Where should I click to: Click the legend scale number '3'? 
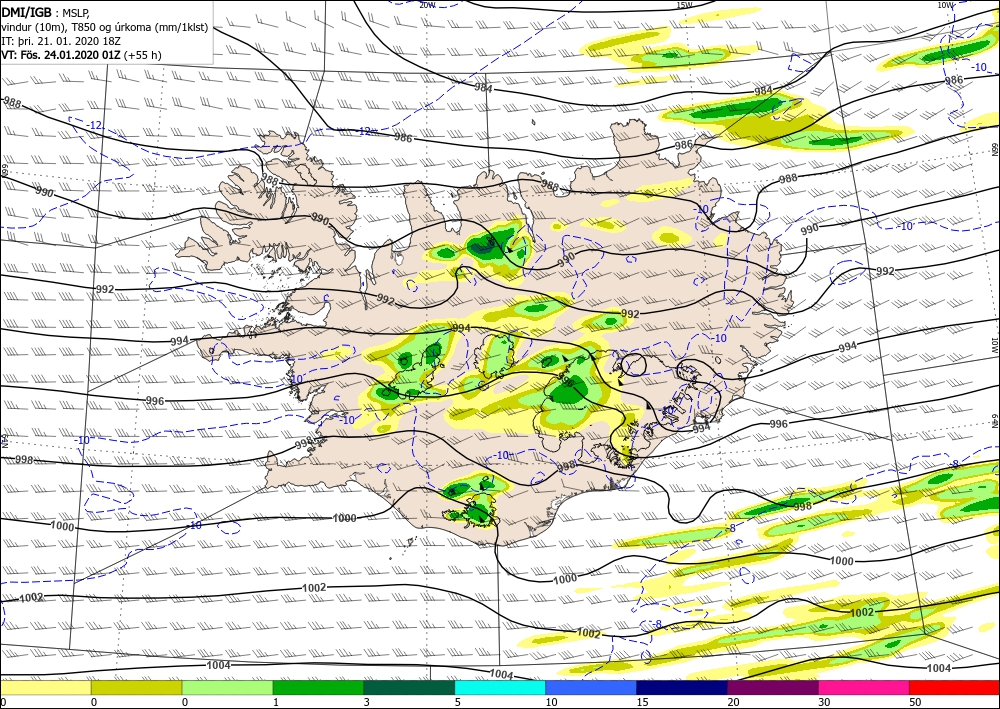coord(367,702)
